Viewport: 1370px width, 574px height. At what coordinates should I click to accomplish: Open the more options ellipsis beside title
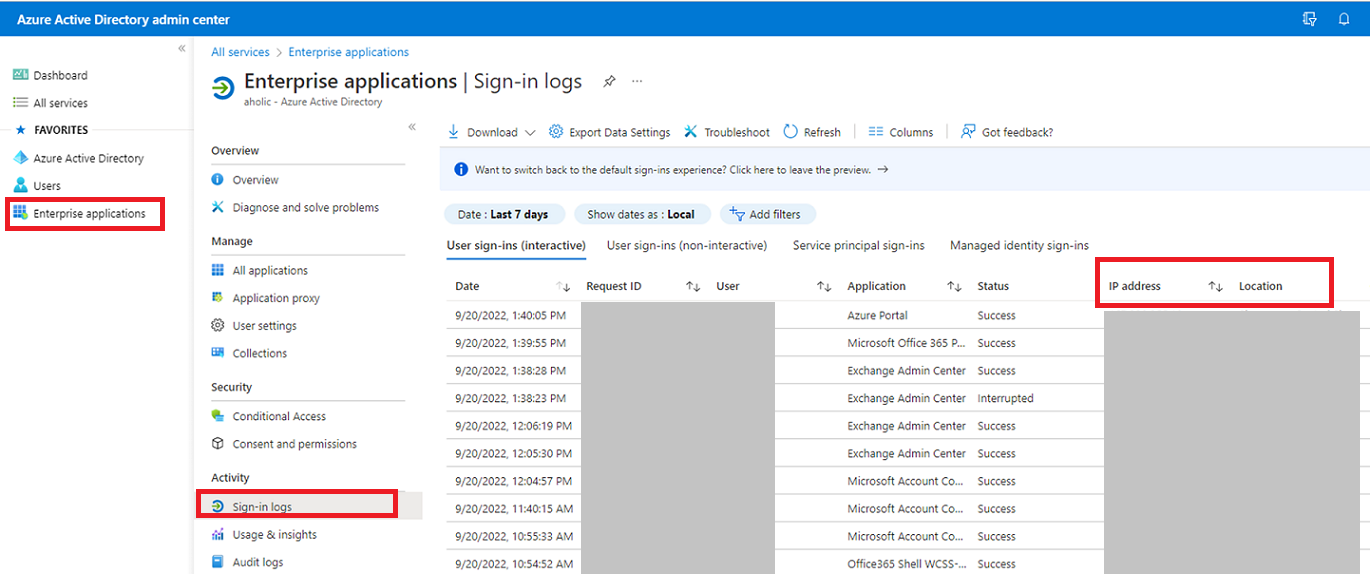pyautogui.click(x=637, y=82)
